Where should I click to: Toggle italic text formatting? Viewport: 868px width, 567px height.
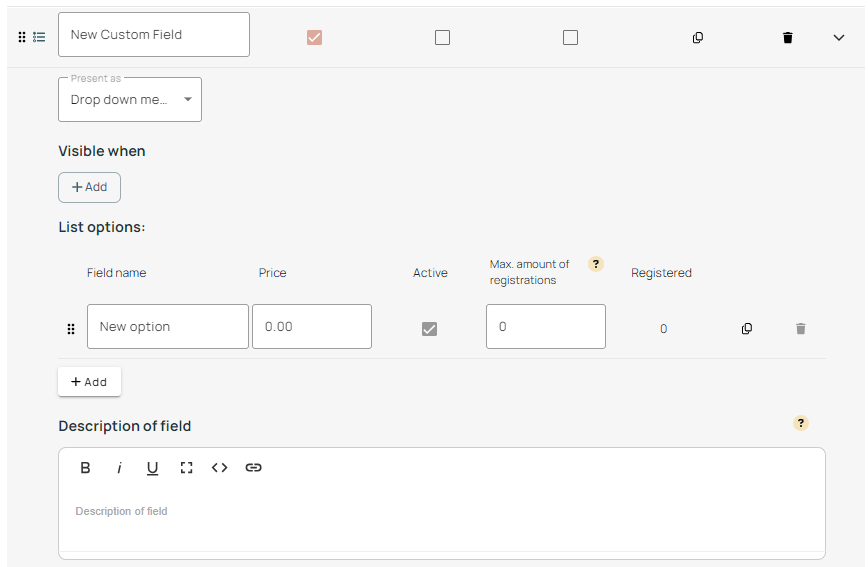(x=119, y=468)
